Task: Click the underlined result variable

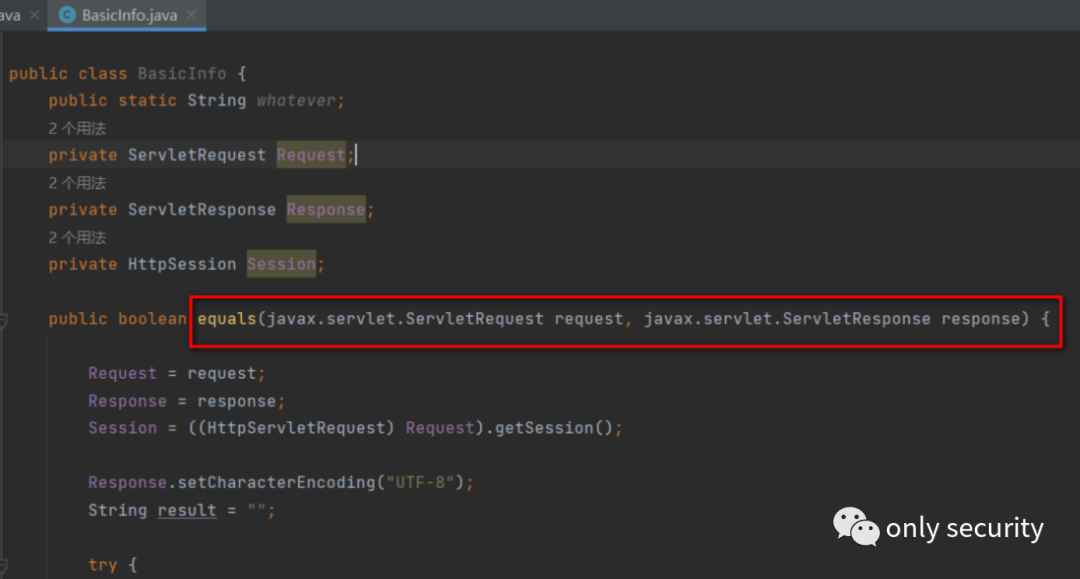Action: coord(187,510)
